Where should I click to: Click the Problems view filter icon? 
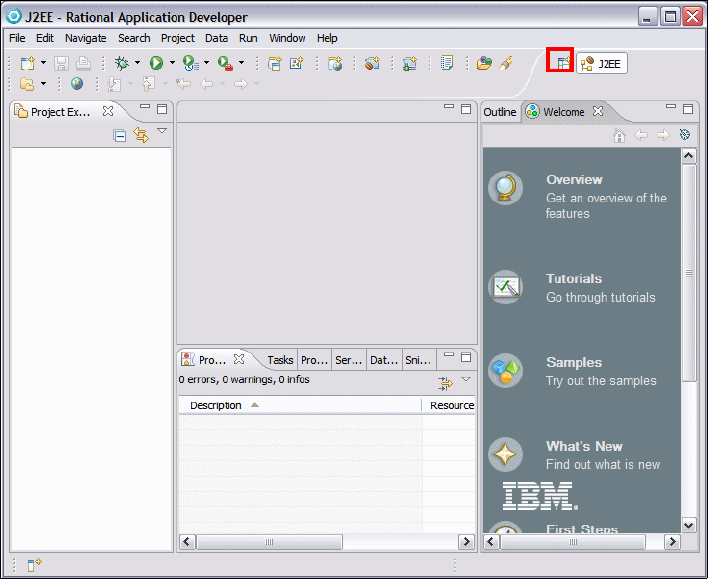coord(445,383)
